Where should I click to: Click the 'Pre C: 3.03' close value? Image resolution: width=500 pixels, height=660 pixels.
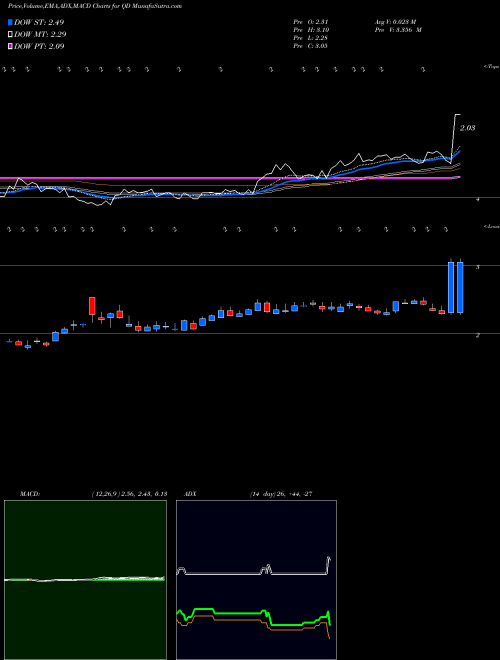tap(311, 46)
